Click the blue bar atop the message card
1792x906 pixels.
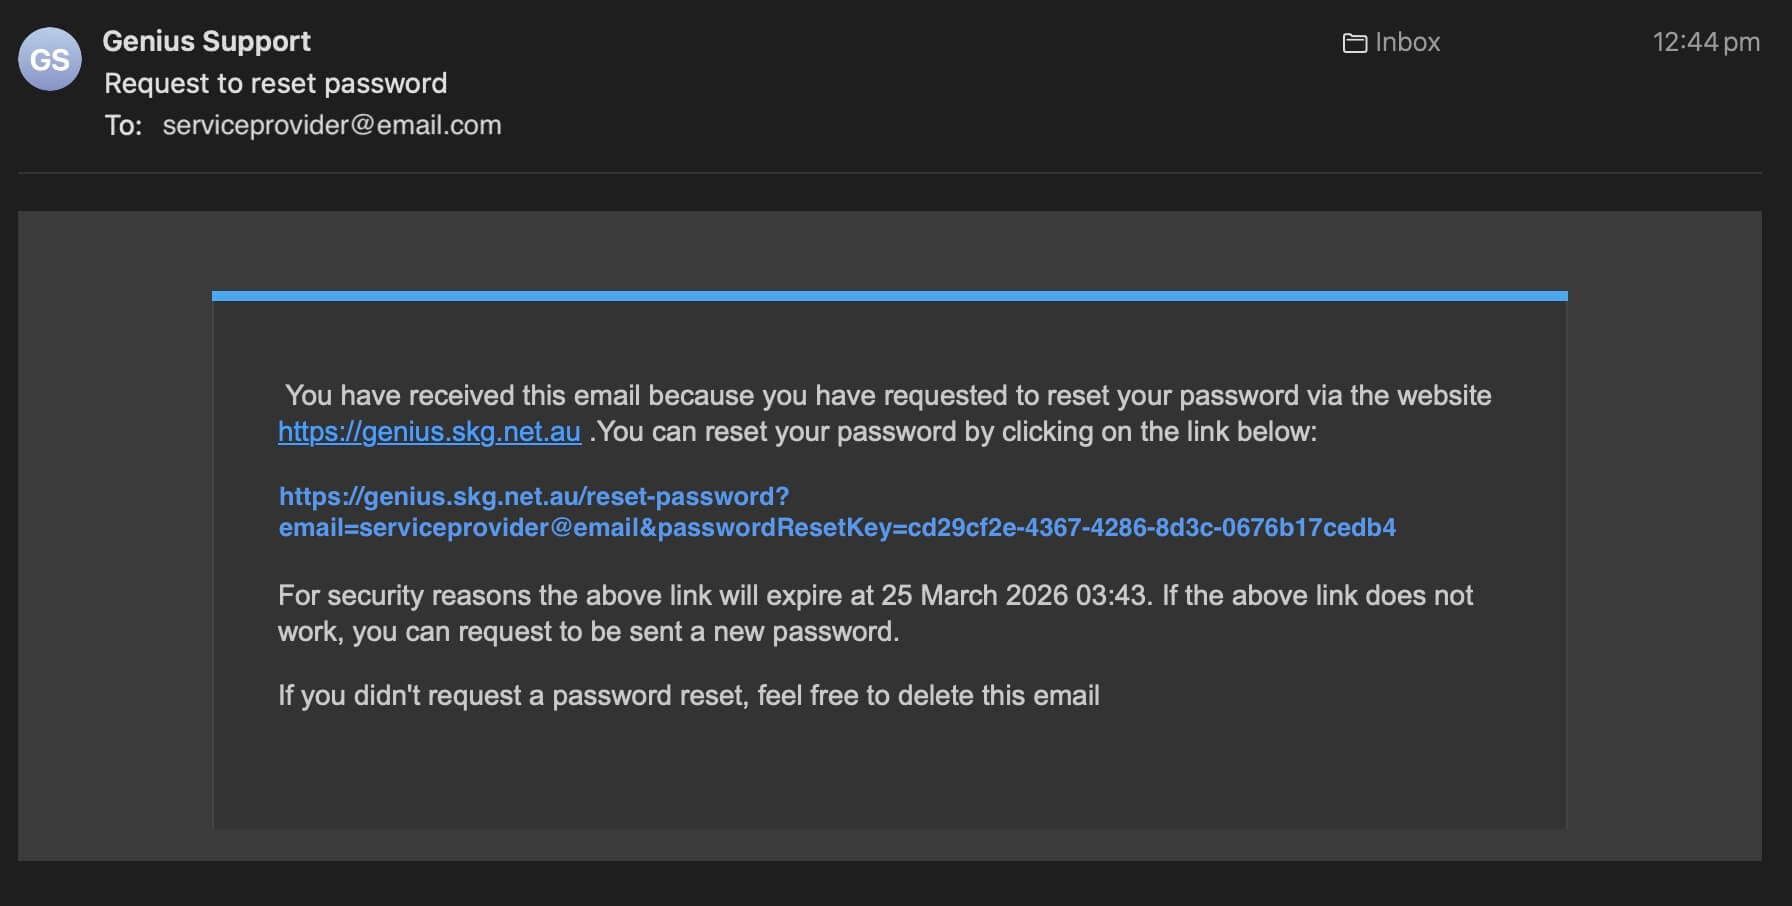(x=889, y=296)
